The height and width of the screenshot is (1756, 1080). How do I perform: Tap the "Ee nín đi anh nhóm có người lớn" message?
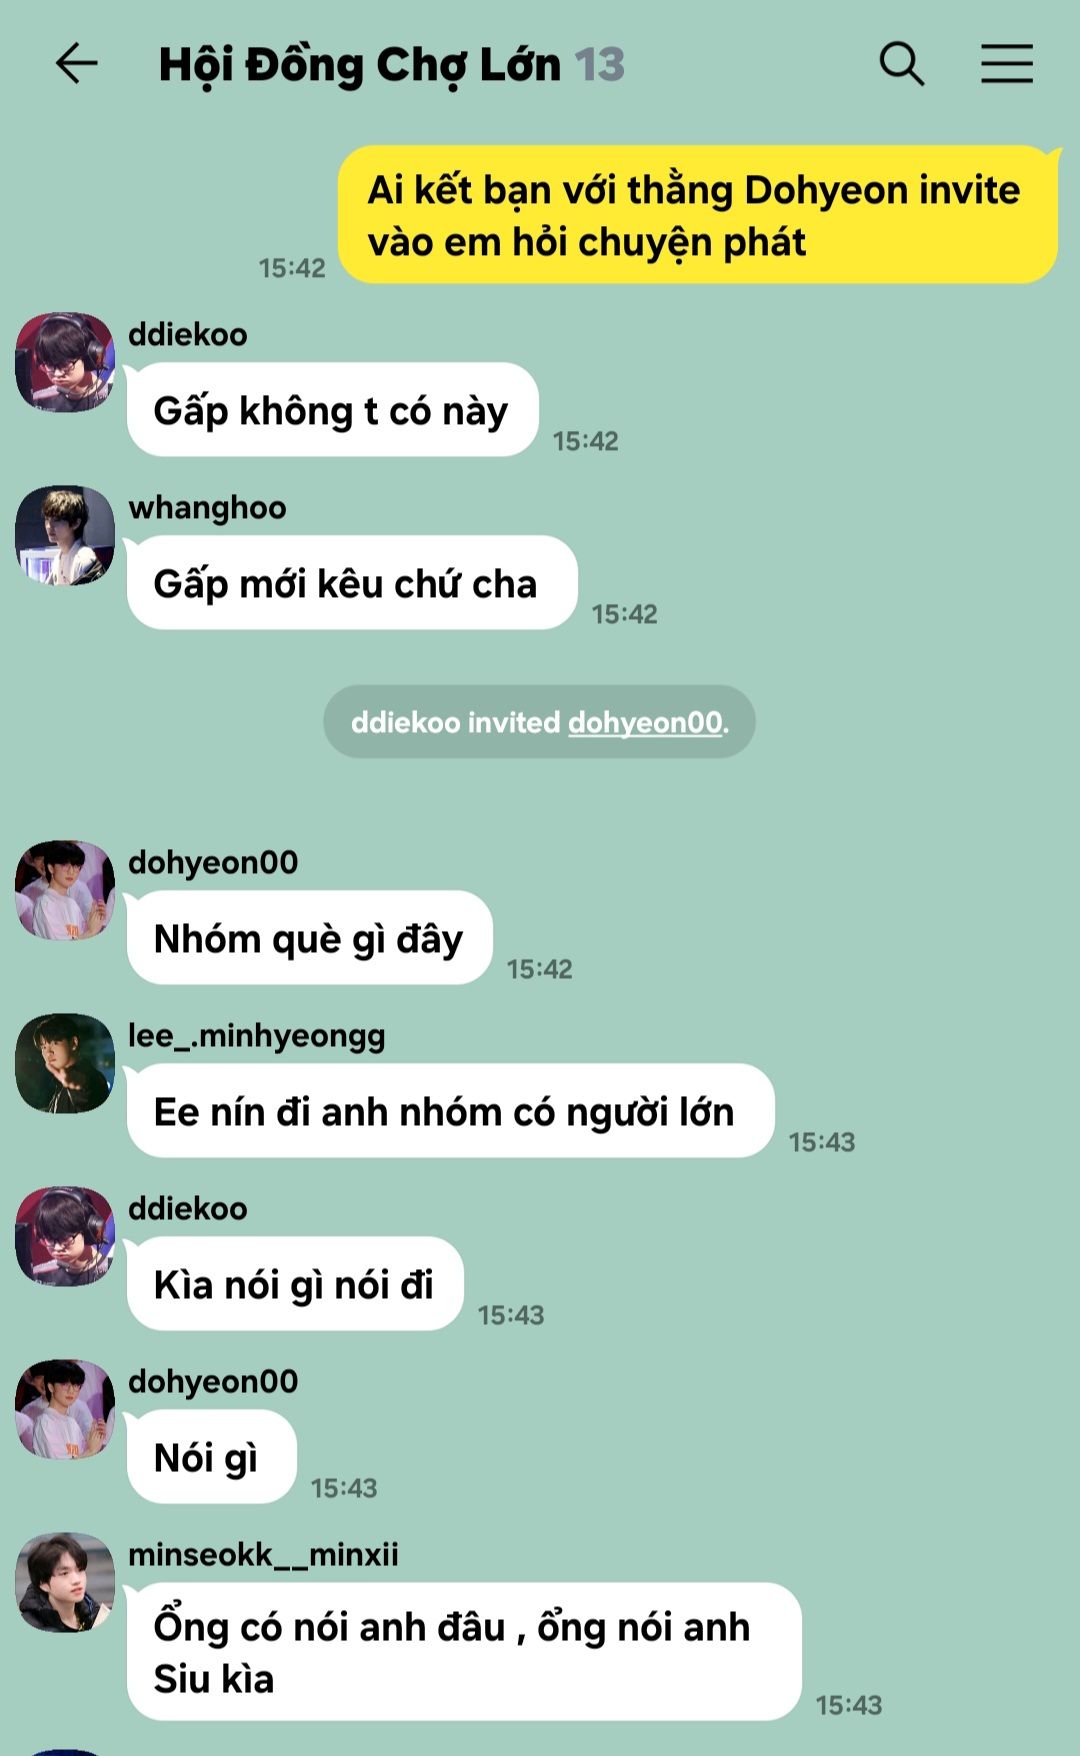point(451,1111)
